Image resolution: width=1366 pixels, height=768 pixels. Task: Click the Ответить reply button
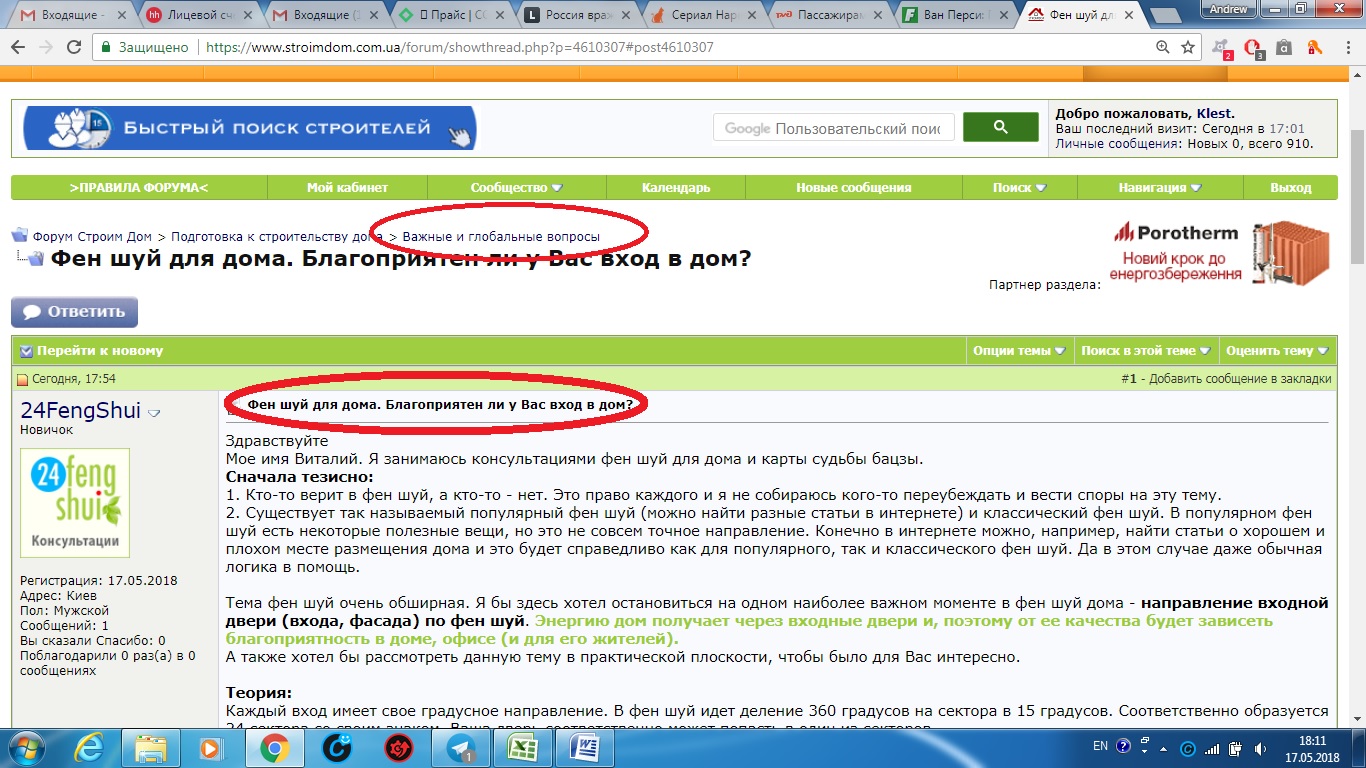75,312
